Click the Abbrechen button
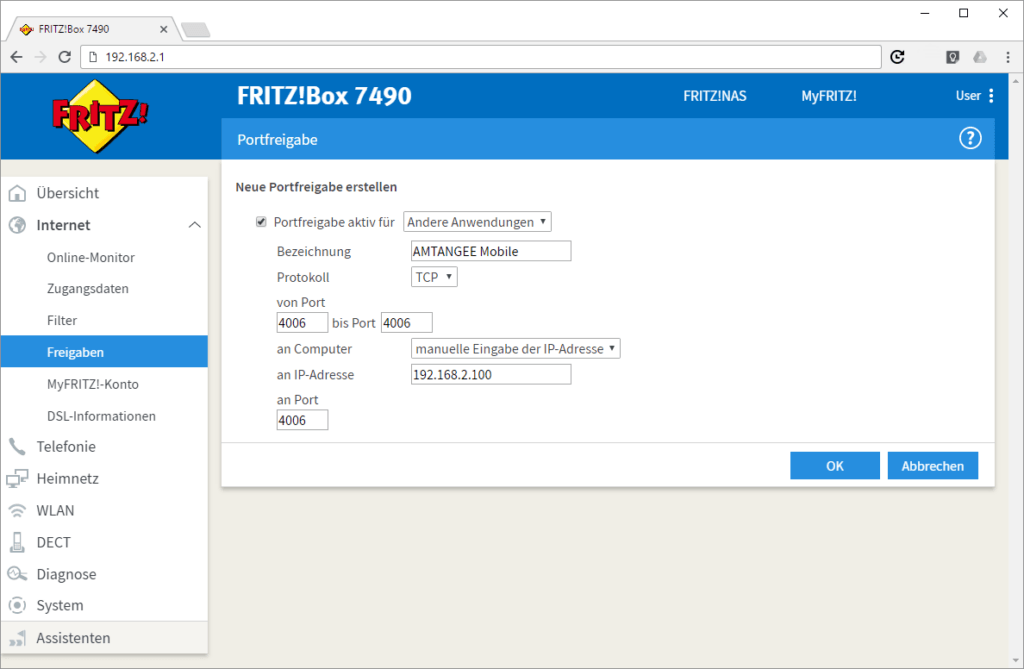This screenshot has width=1024, height=669. click(x=932, y=466)
